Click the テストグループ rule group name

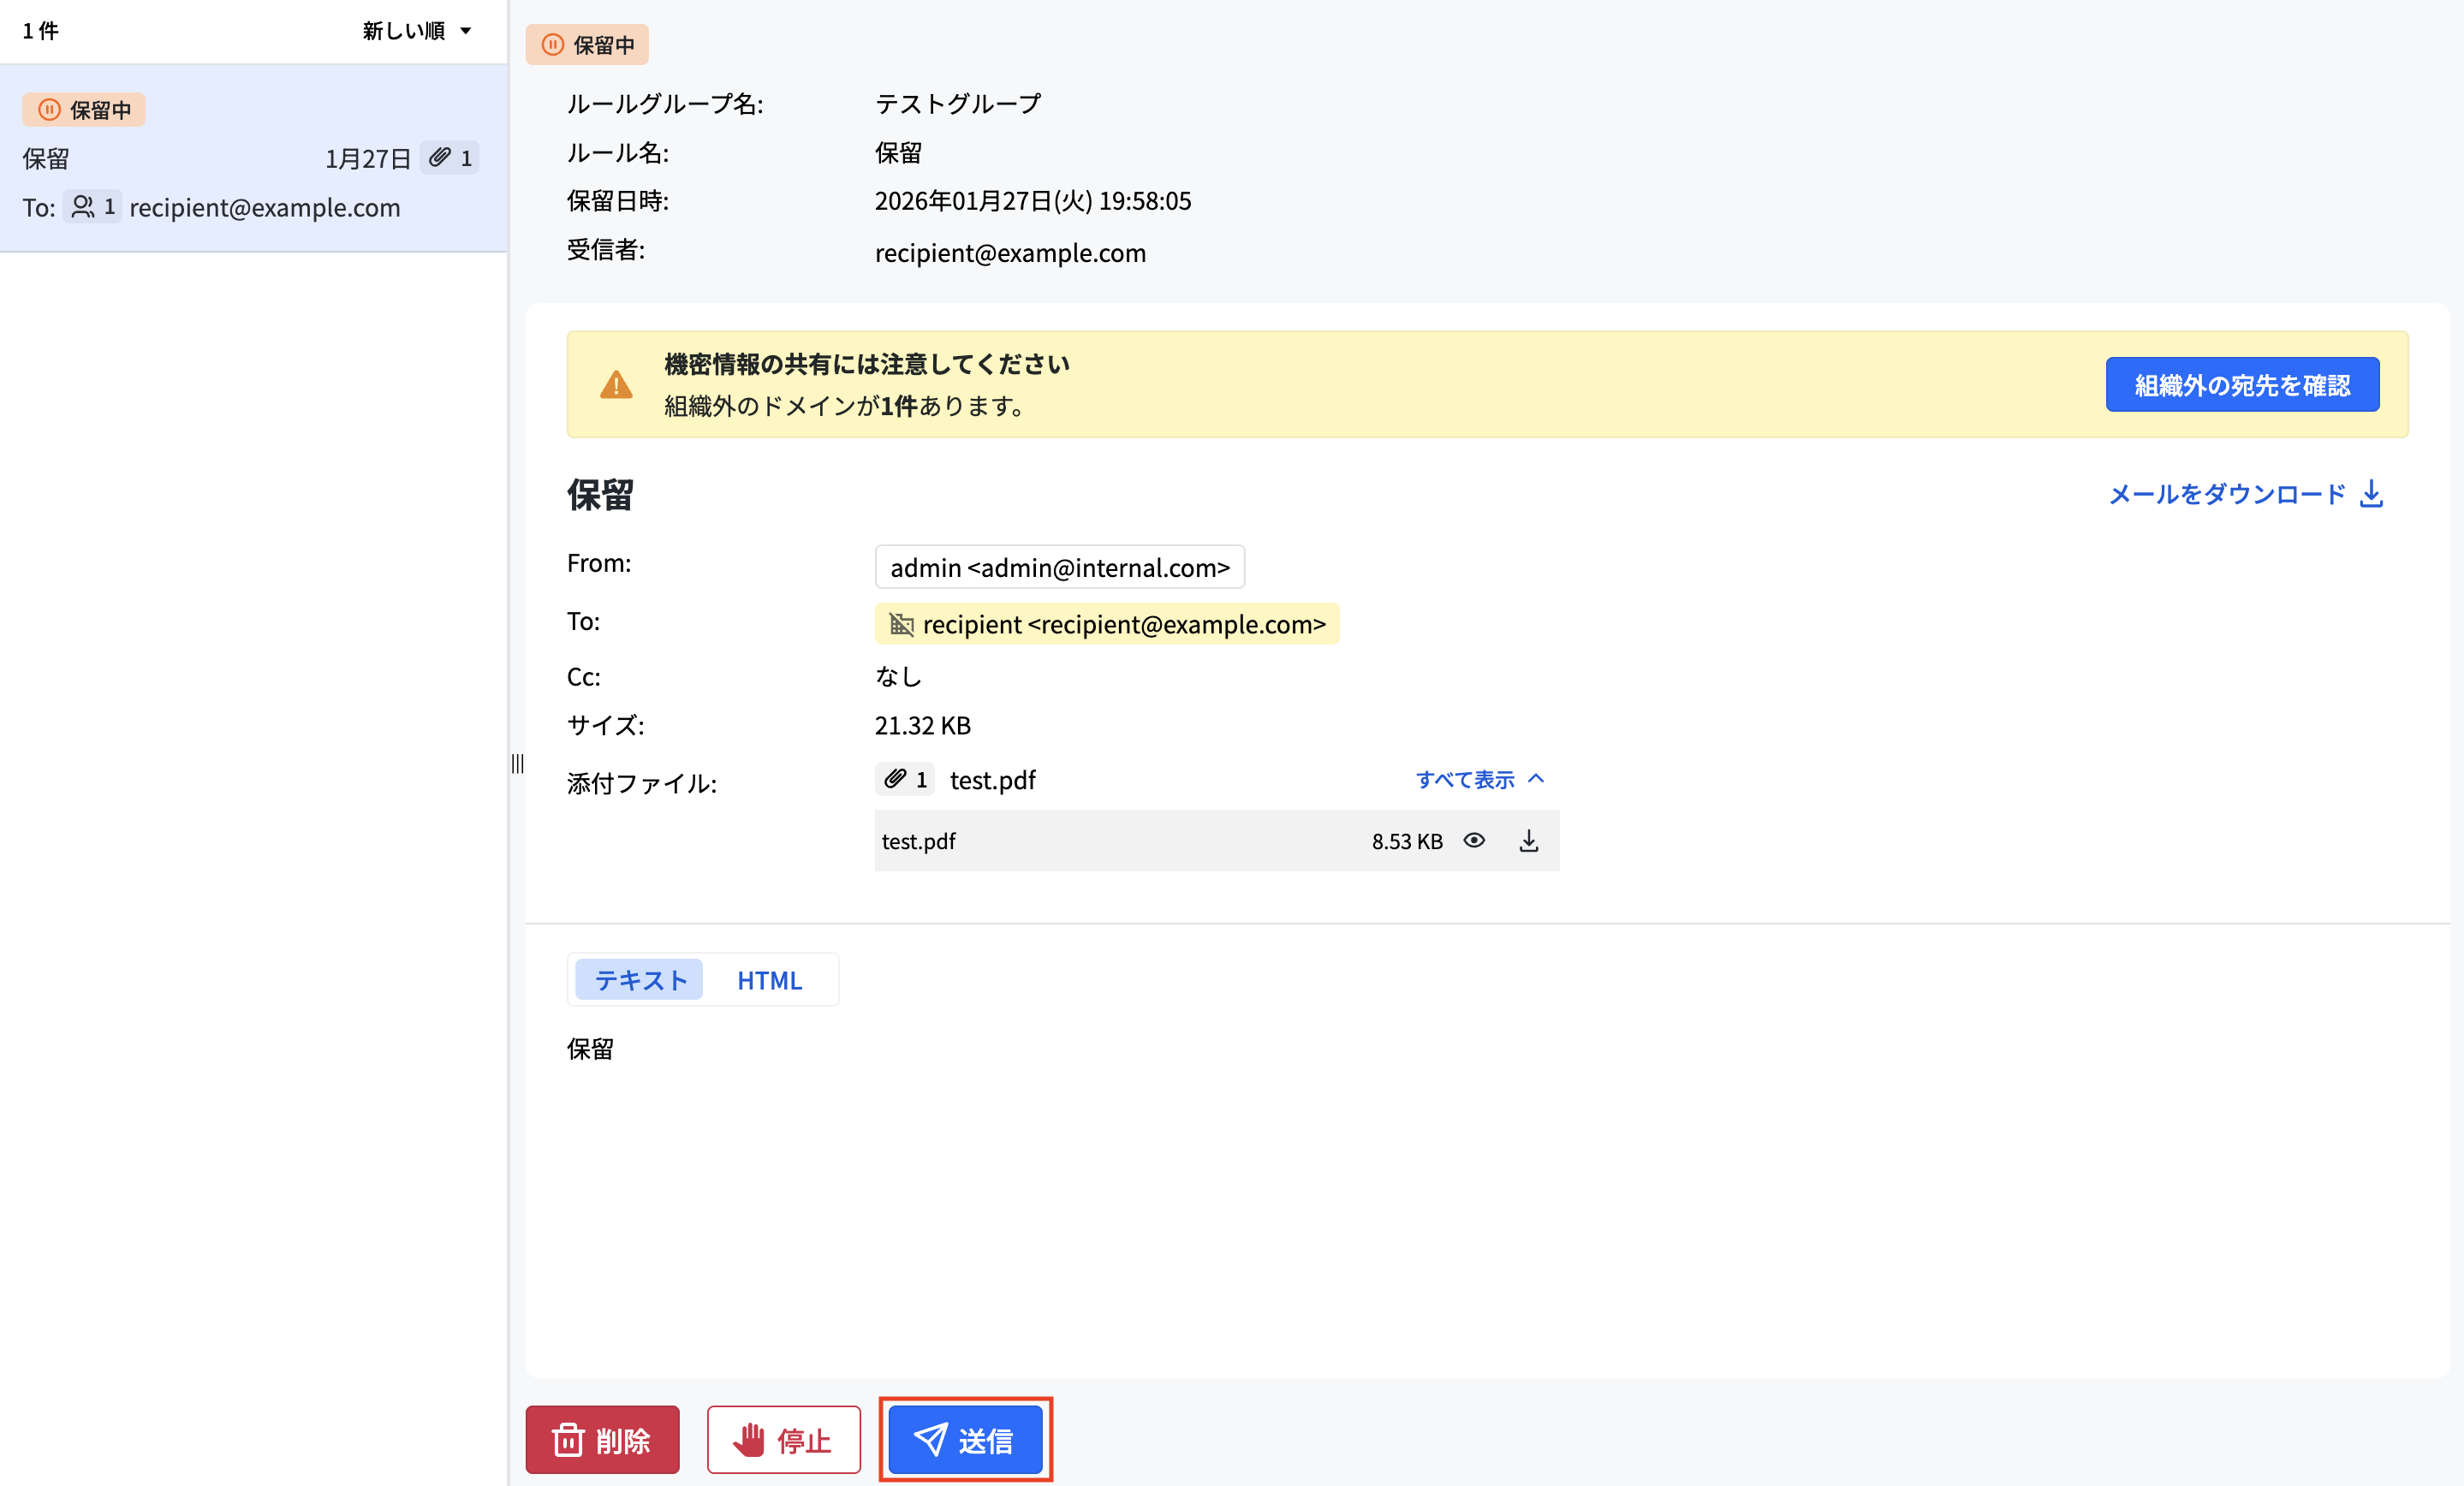pyautogui.click(x=958, y=104)
